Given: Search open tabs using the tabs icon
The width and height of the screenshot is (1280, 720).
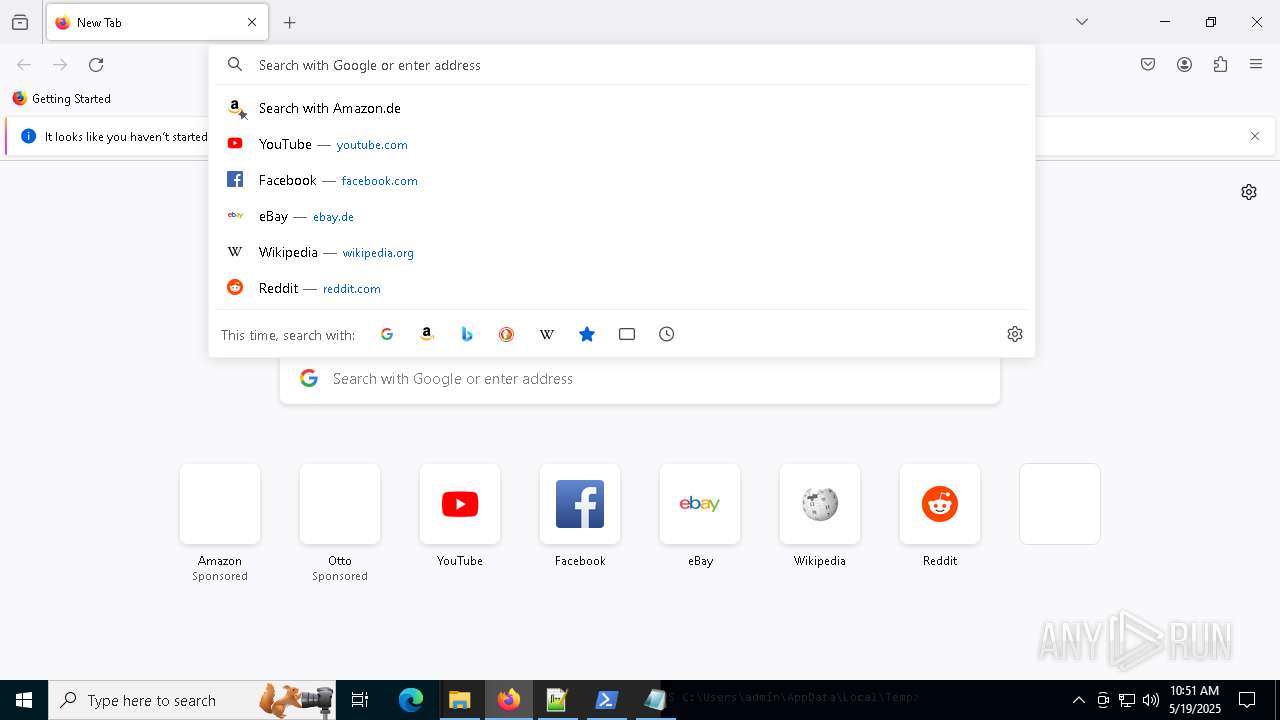Looking at the screenshot, I should [627, 334].
